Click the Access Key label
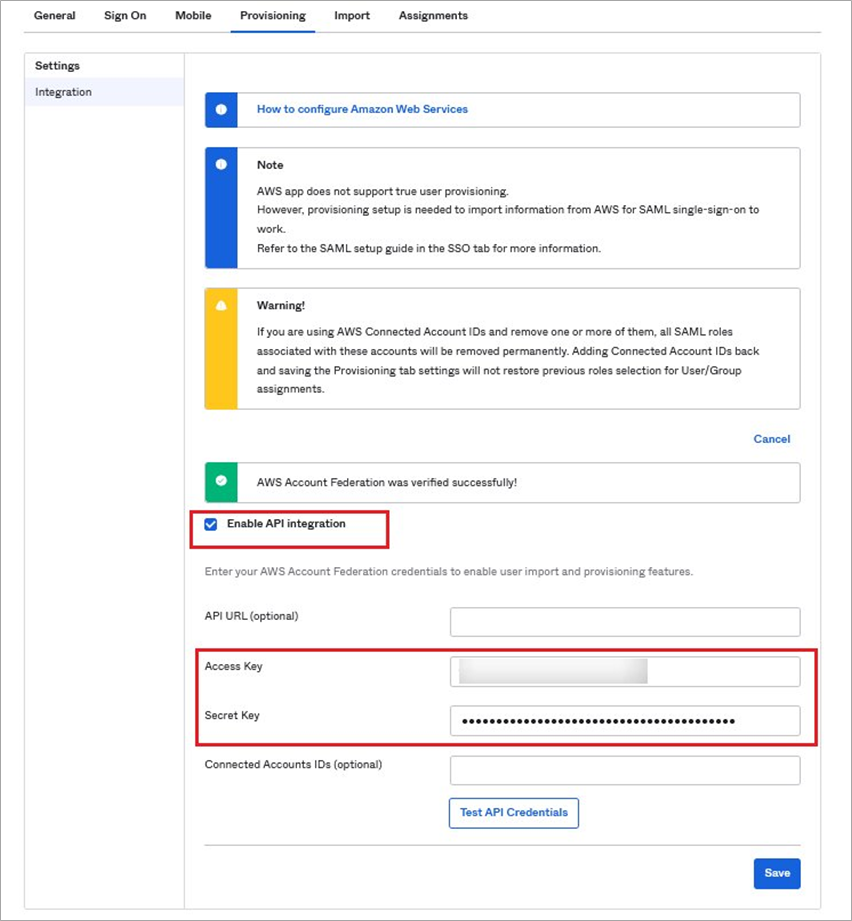The height and width of the screenshot is (921, 852). click(234, 666)
